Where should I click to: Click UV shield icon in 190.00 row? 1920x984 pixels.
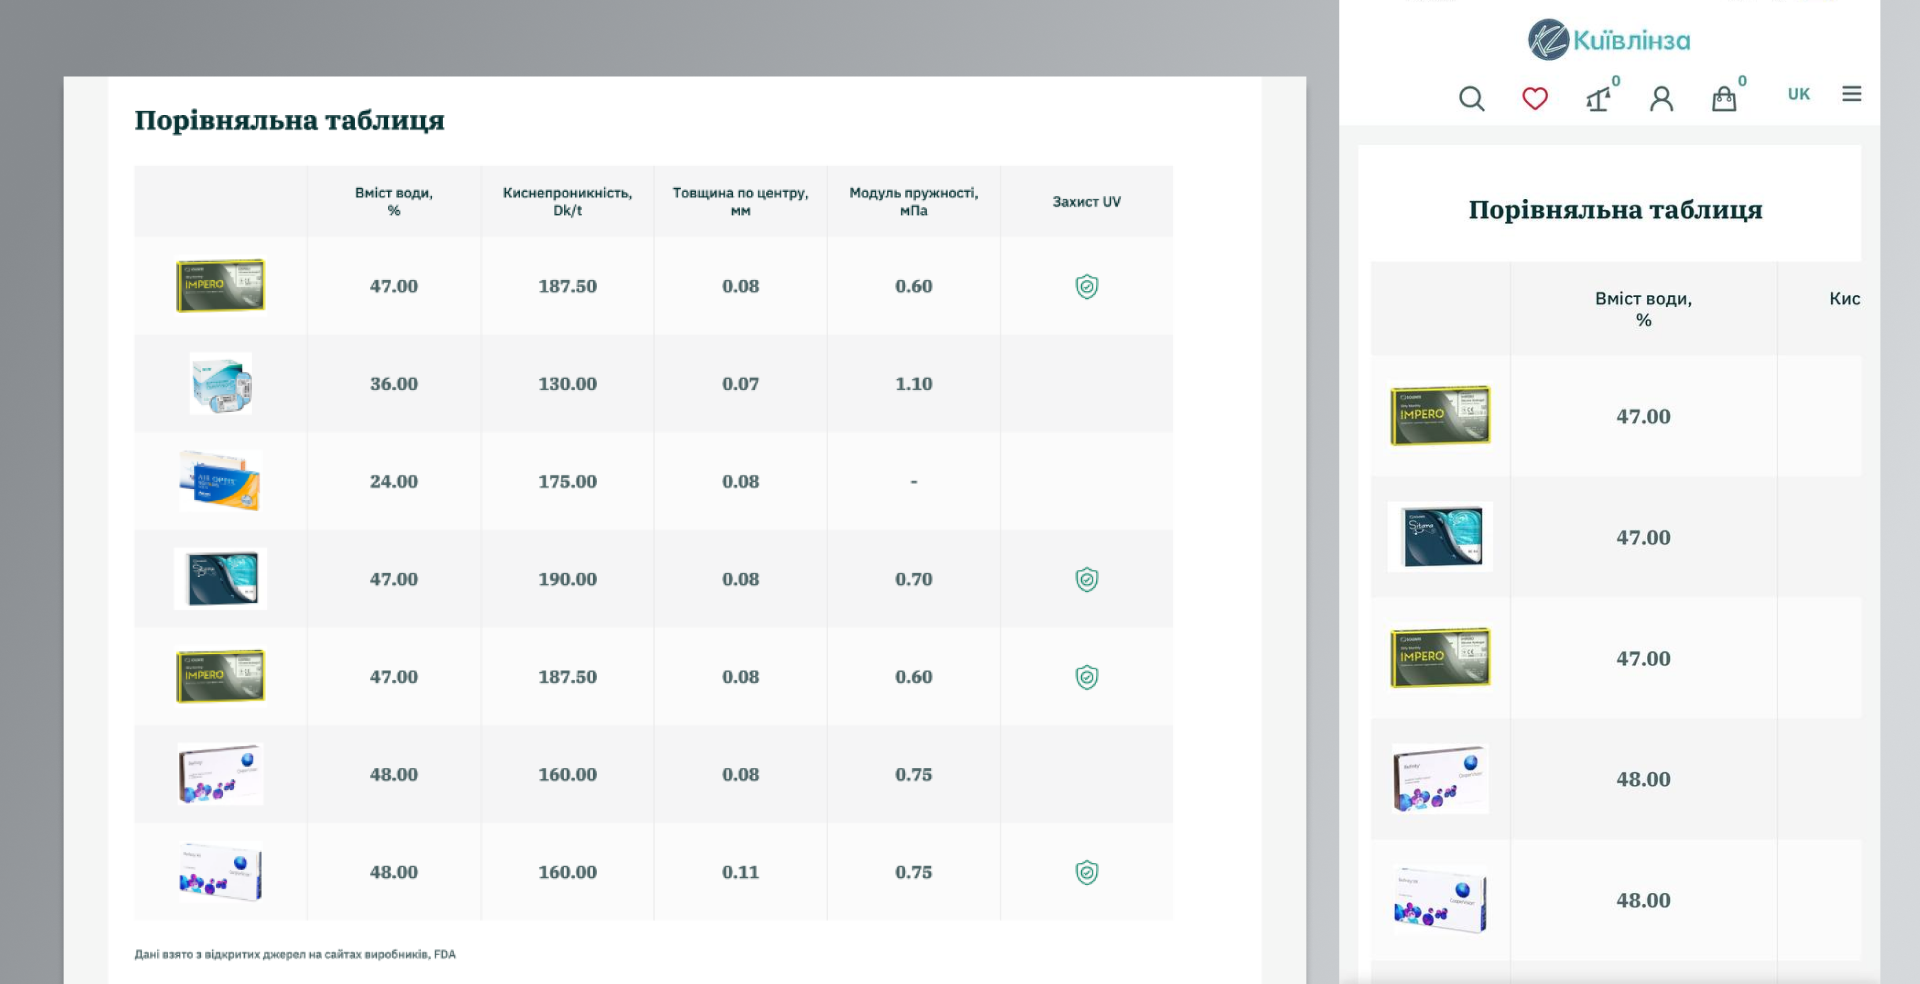coord(1087,580)
